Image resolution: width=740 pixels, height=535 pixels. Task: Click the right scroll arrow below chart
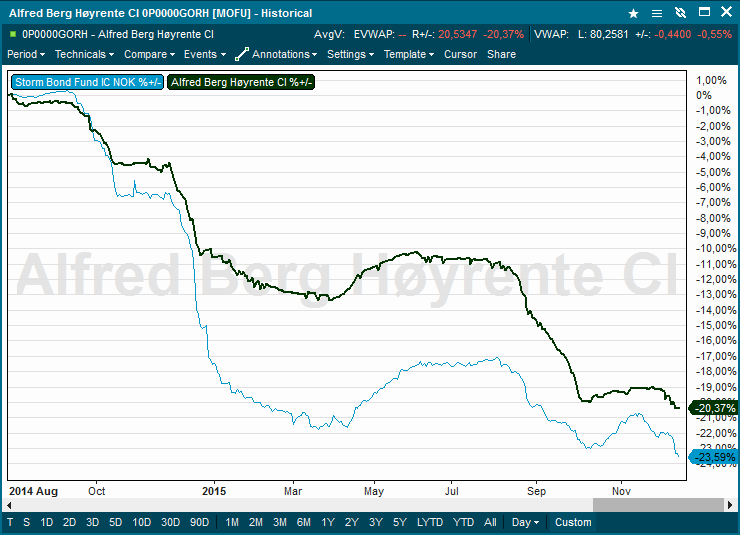[x=730, y=505]
